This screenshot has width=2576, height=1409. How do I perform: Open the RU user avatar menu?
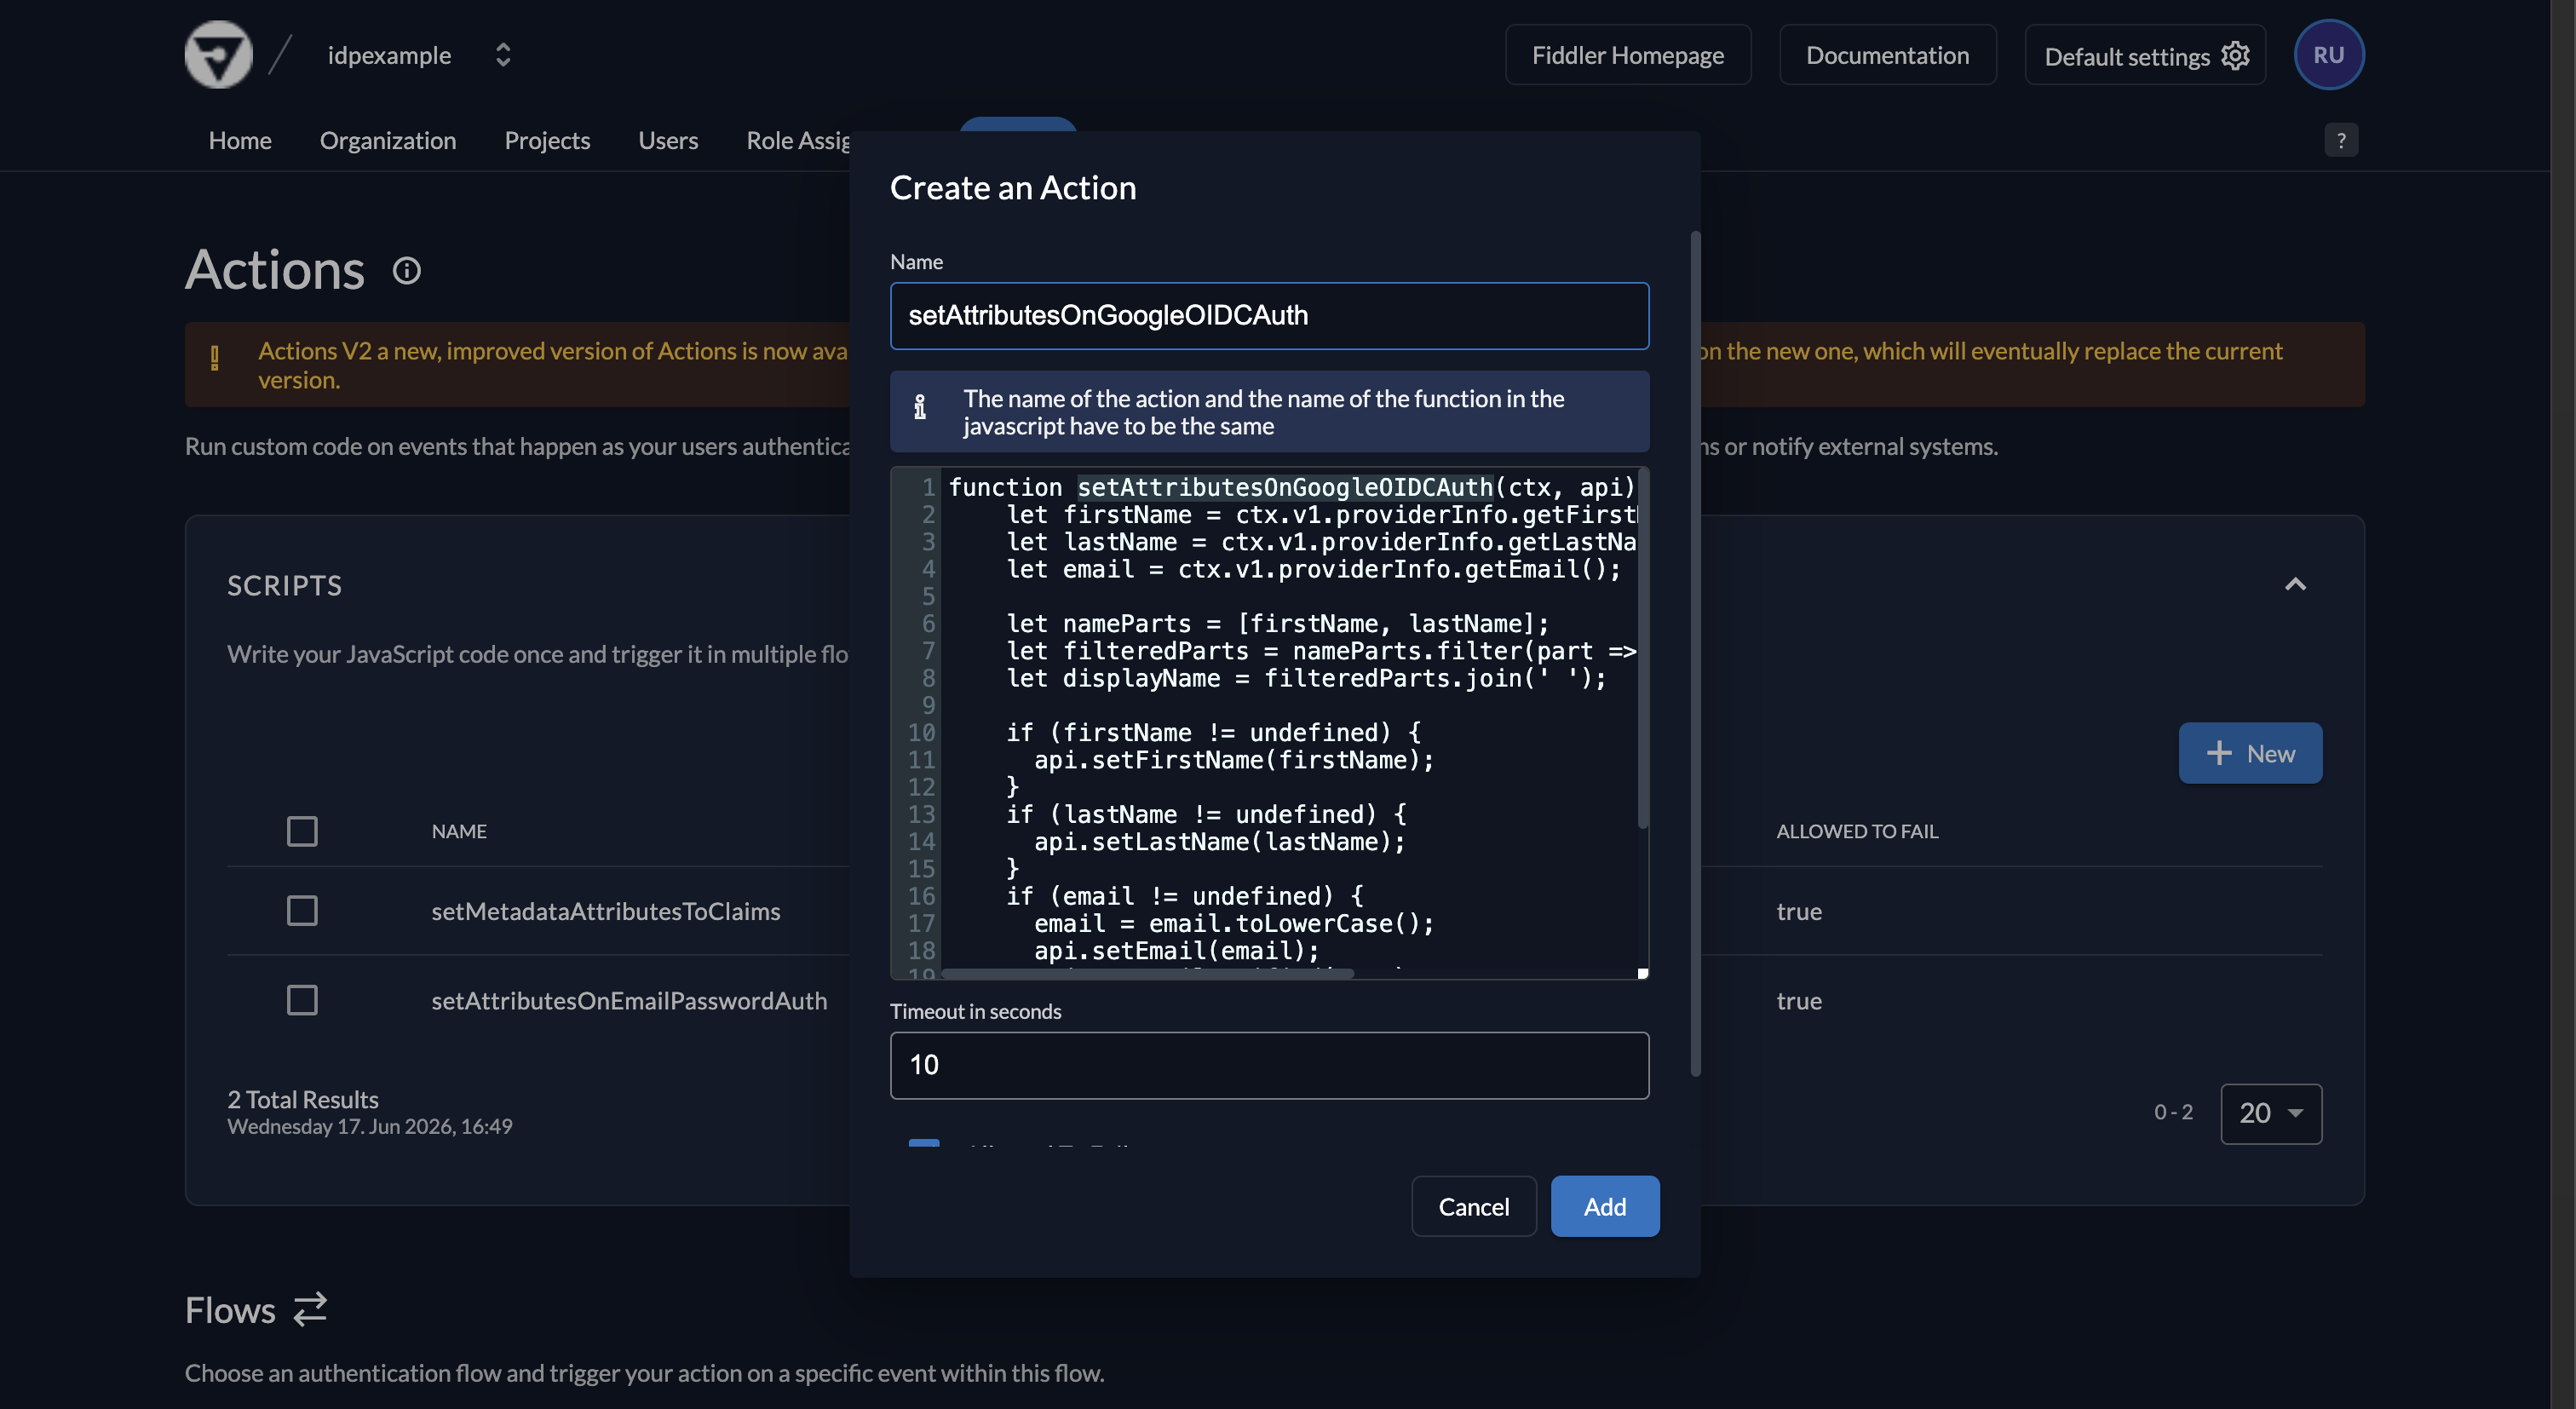click(2328, 55)
